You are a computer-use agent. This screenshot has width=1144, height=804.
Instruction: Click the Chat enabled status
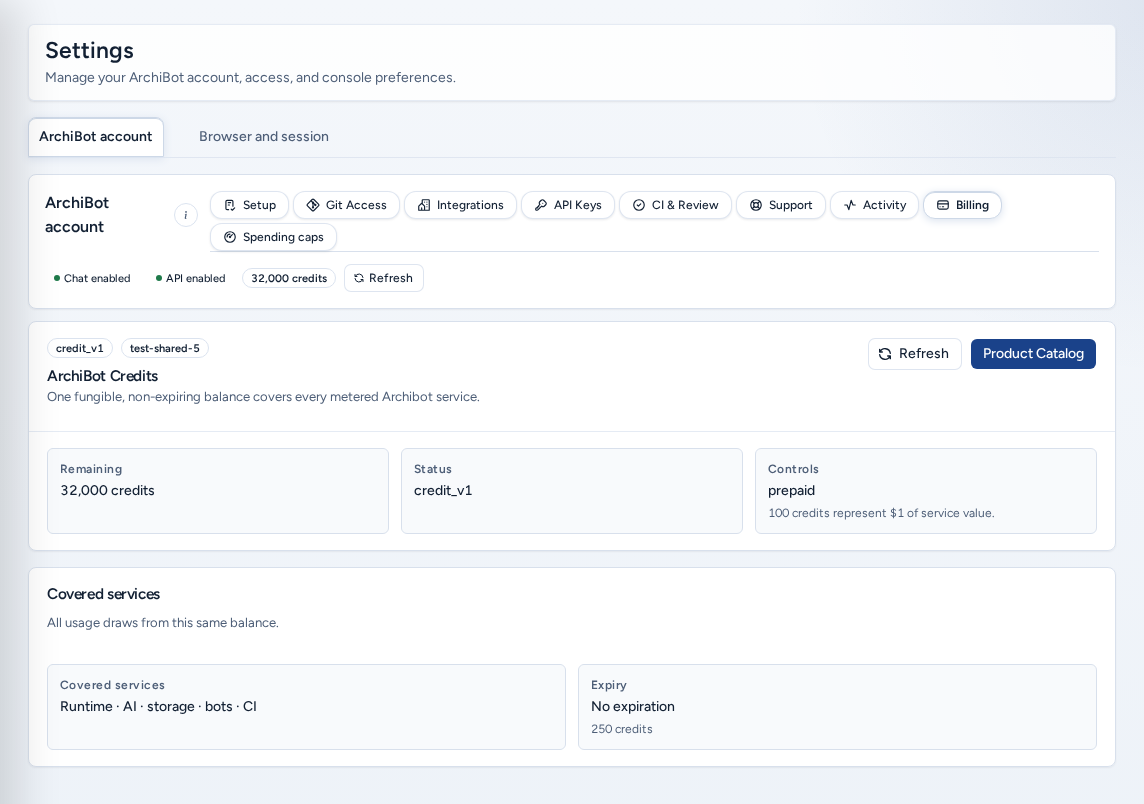92,278
